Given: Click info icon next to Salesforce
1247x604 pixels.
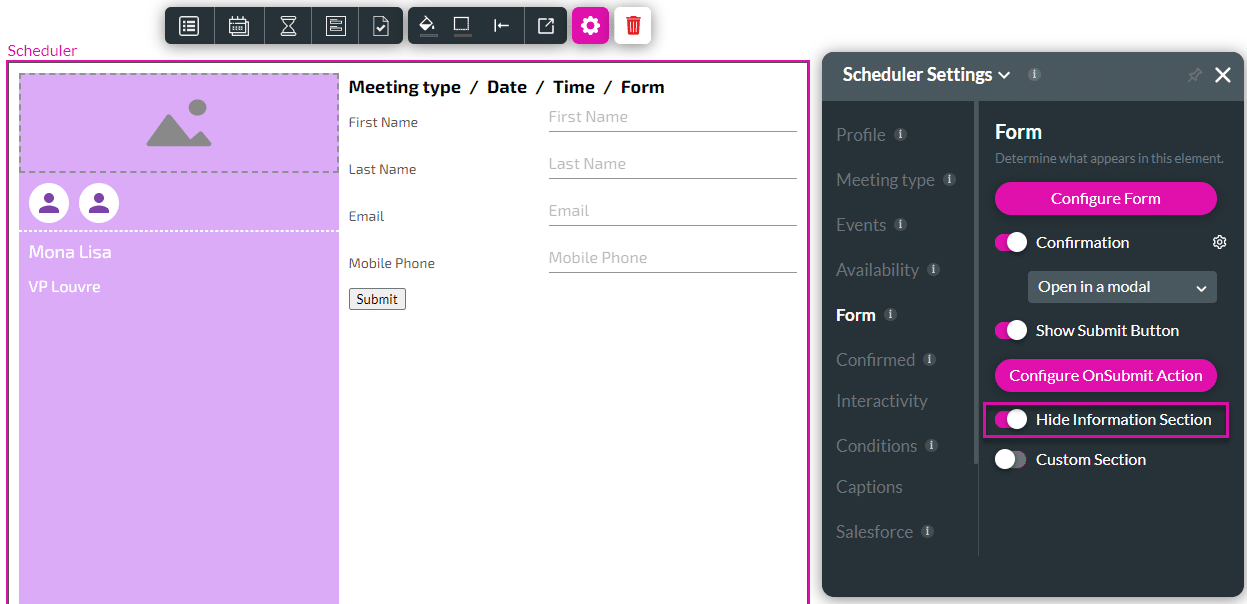Looking at the screenshot, I should click(x=927, y=531).
